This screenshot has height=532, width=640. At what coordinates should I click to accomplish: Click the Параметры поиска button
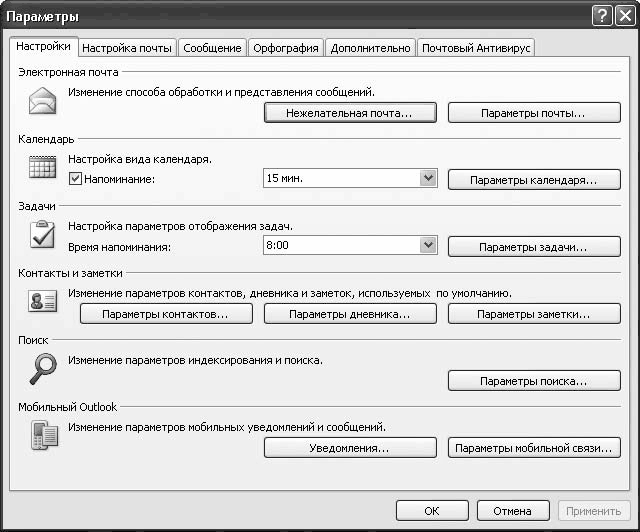[x=534, y=381]
